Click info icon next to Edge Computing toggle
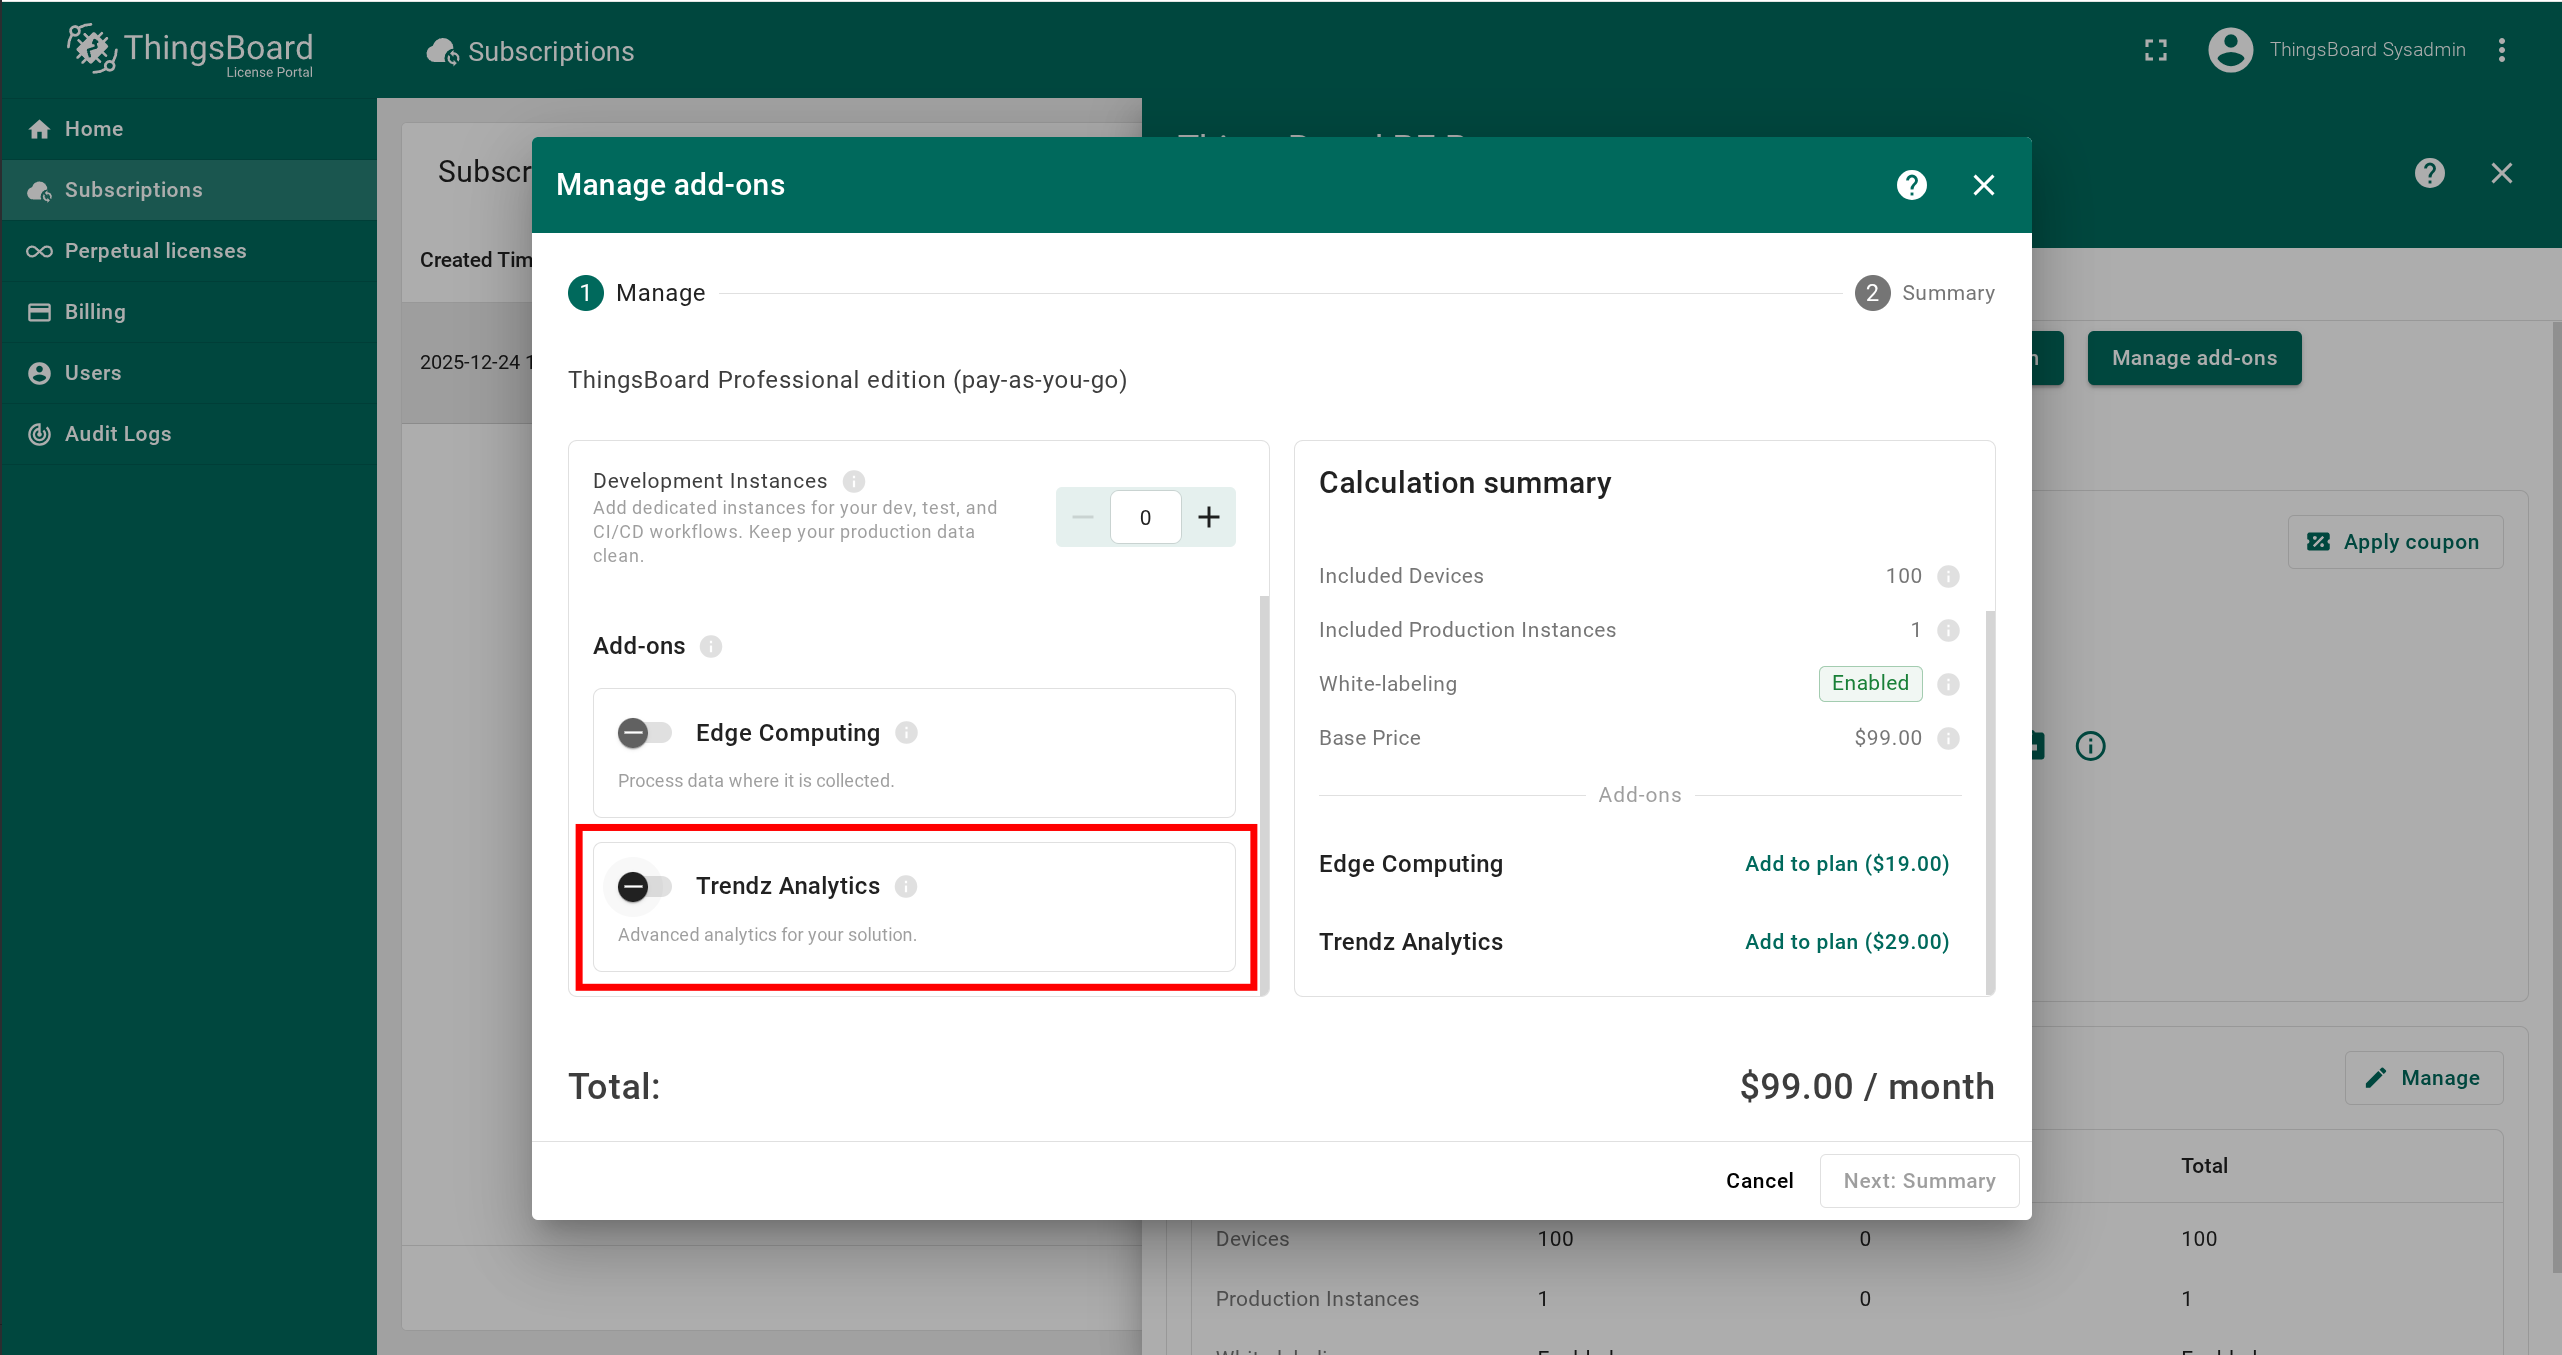This screenshot has height=1355, width=2562. pos(906,733)
